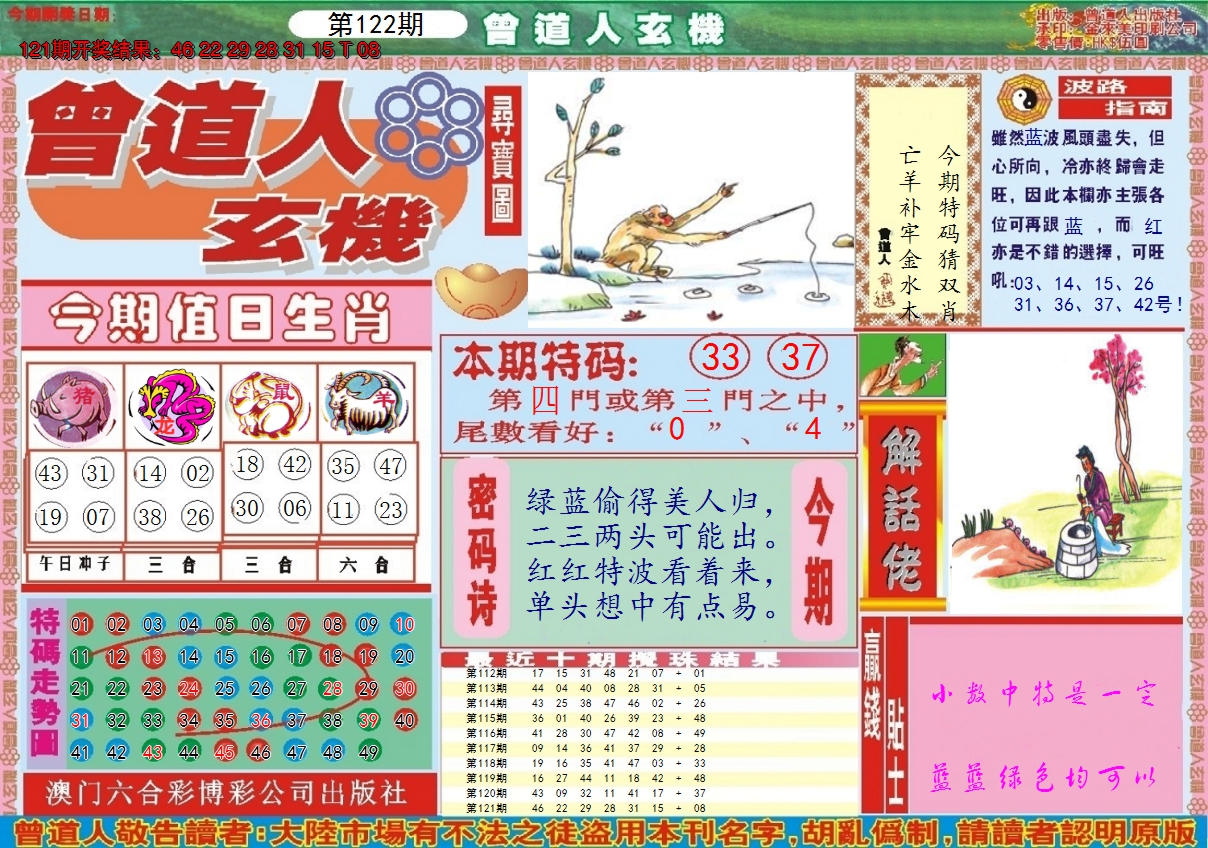Select the goat zodiac icon

click(365, 404)
